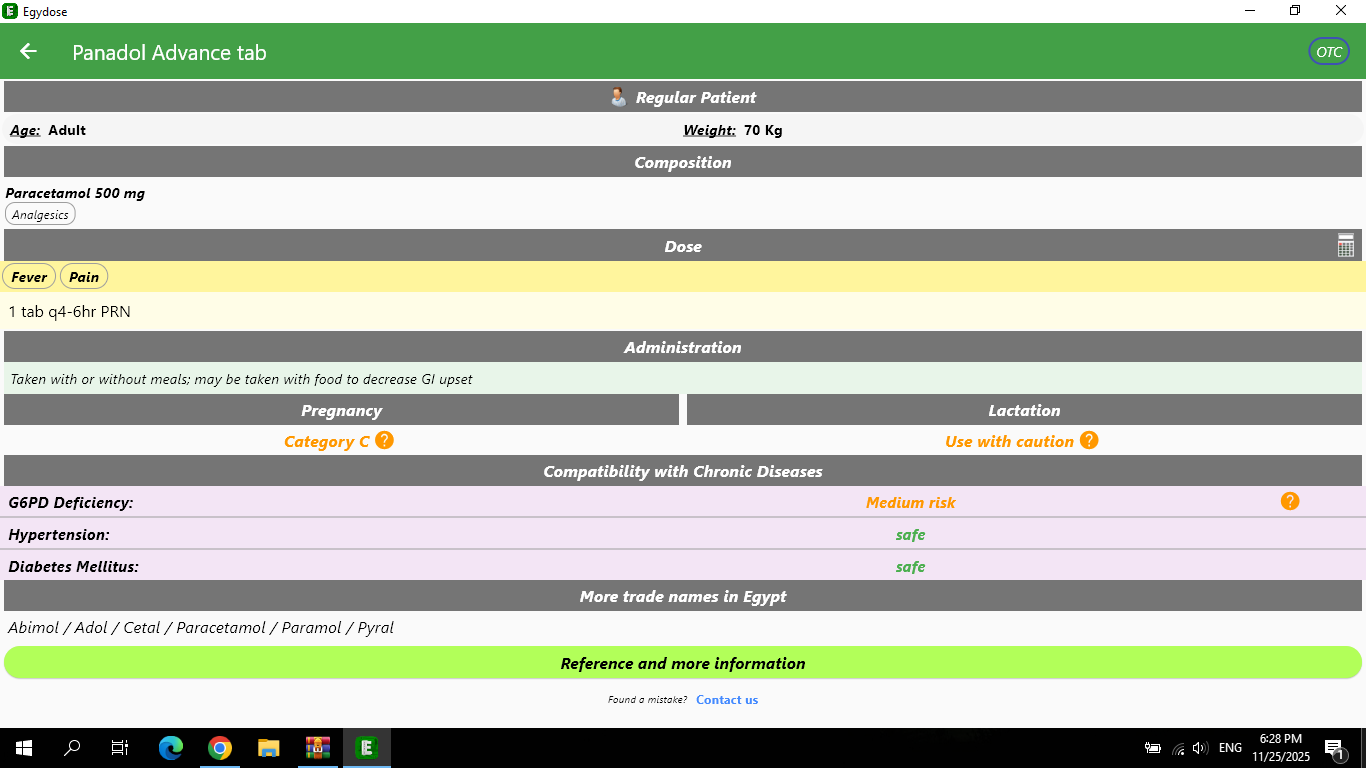Click the OTC badge icon
The height and width of the screenshot is (768, 1366).
pyautogui.click(x=1328, y=52)
